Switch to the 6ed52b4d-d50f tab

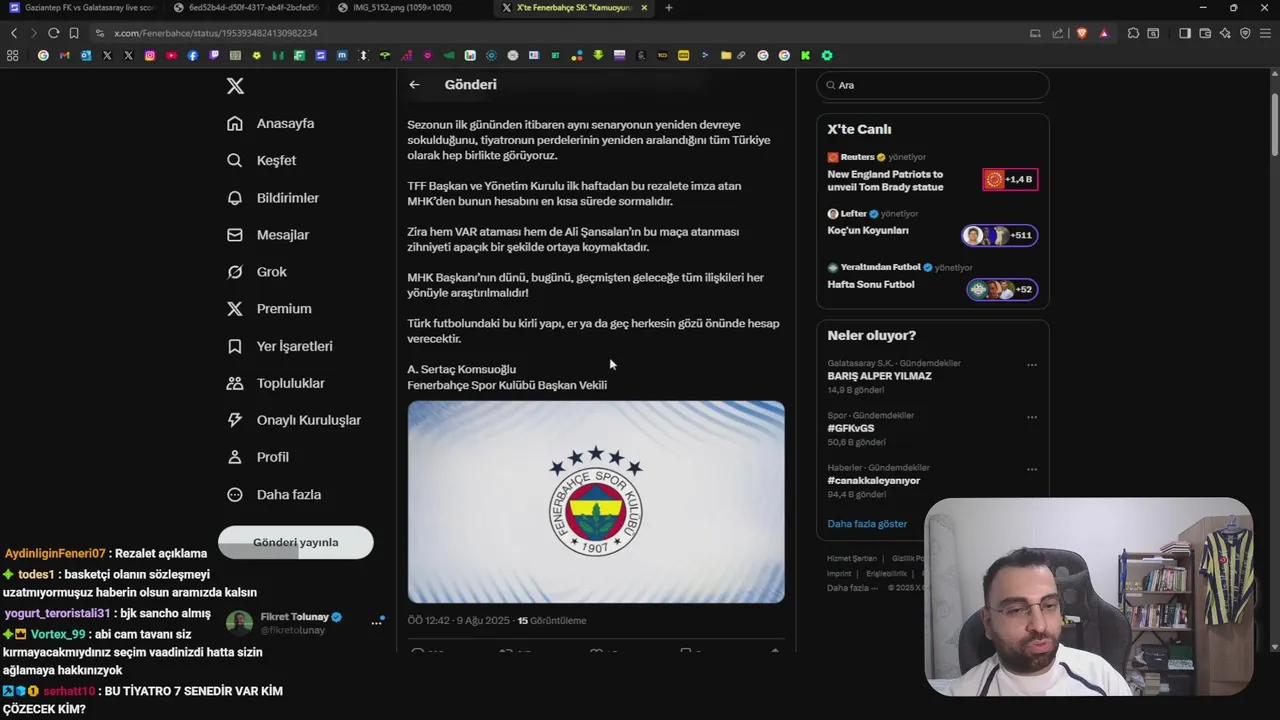[x=246, y=8]
